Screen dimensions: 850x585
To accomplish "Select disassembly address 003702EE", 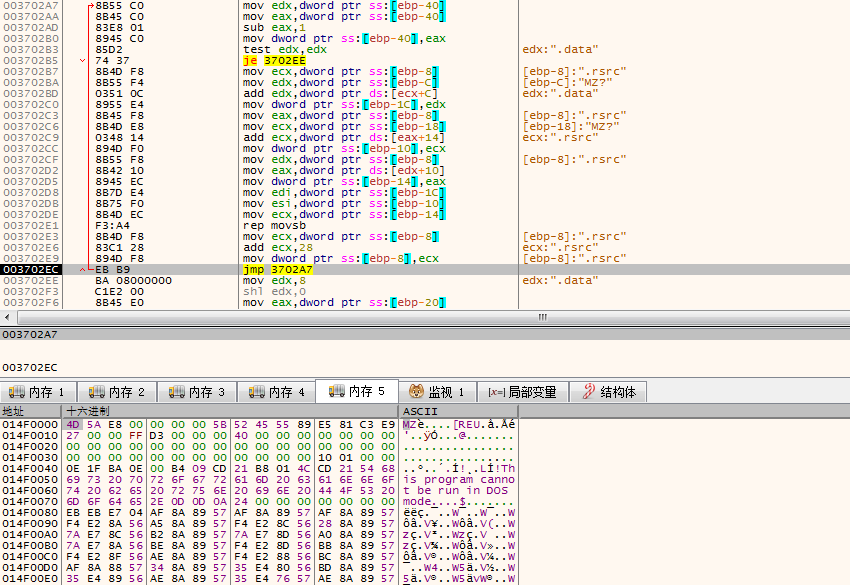I will (x=31, y=280).
